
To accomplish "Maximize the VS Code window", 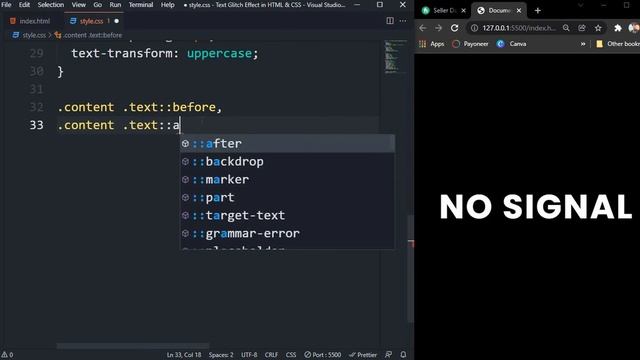I will point(380,5).
